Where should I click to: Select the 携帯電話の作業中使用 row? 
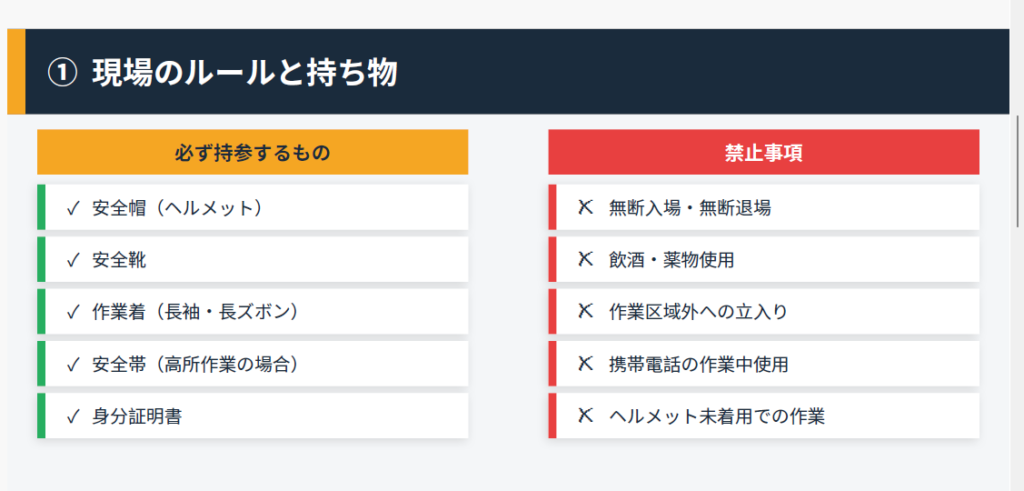(763, 364)
